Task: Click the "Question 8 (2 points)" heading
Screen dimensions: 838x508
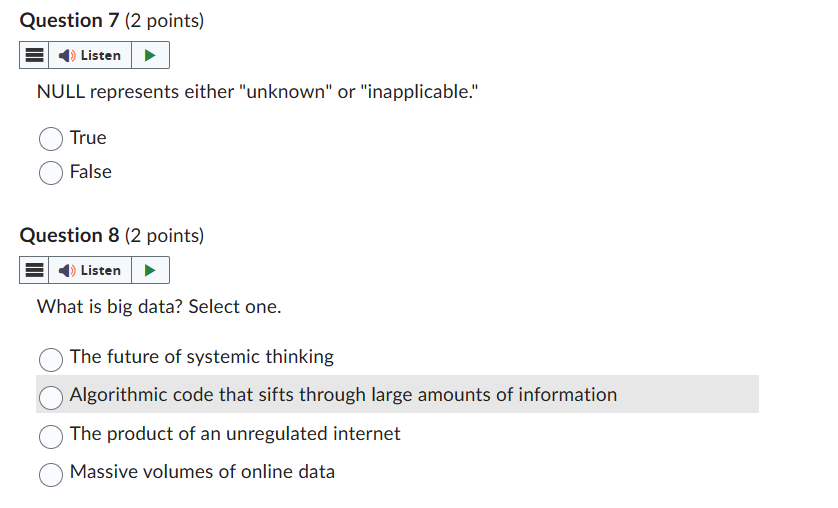Action: pyautogui.click(x=112, y=236)
